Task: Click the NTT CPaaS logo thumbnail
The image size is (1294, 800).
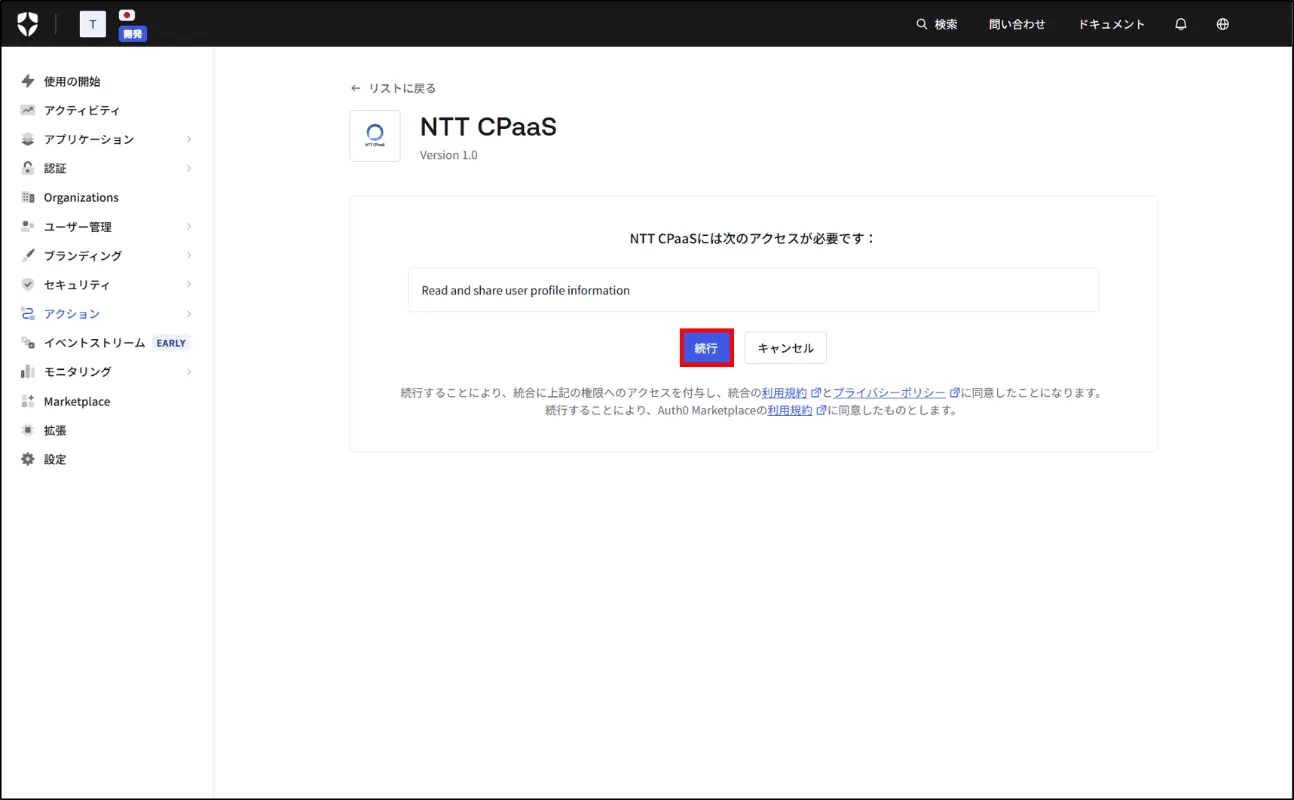Action: click(x=375, y=136)
